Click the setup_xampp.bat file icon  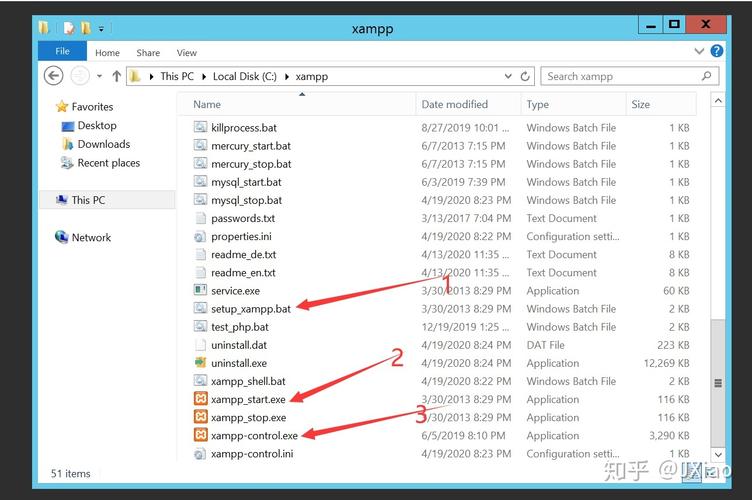pos(200,308)
